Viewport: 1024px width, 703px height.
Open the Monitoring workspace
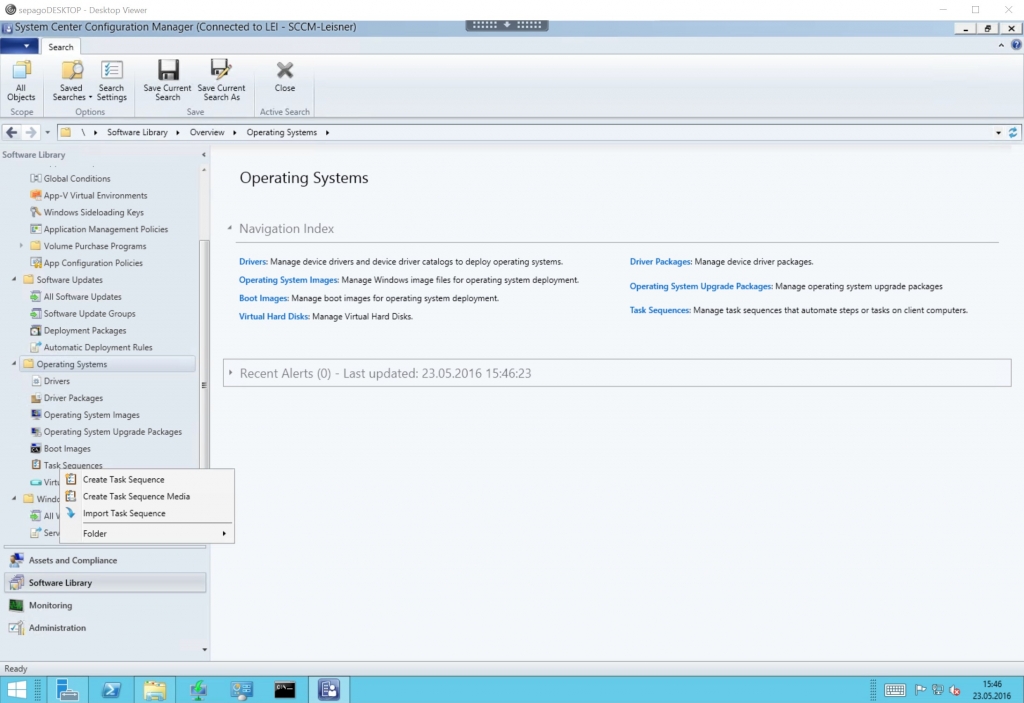105,606
